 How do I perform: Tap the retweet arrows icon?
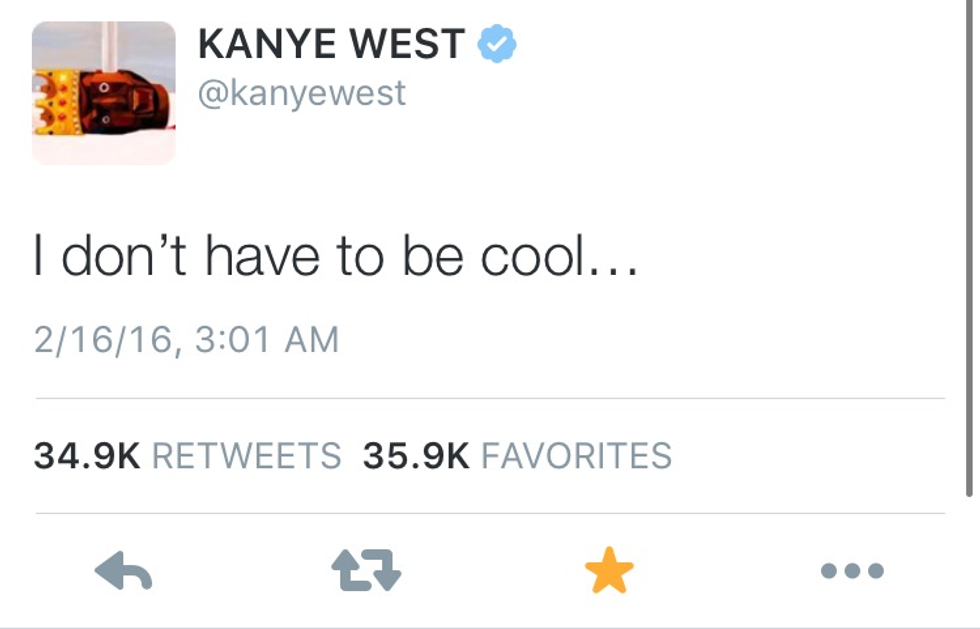366,570
